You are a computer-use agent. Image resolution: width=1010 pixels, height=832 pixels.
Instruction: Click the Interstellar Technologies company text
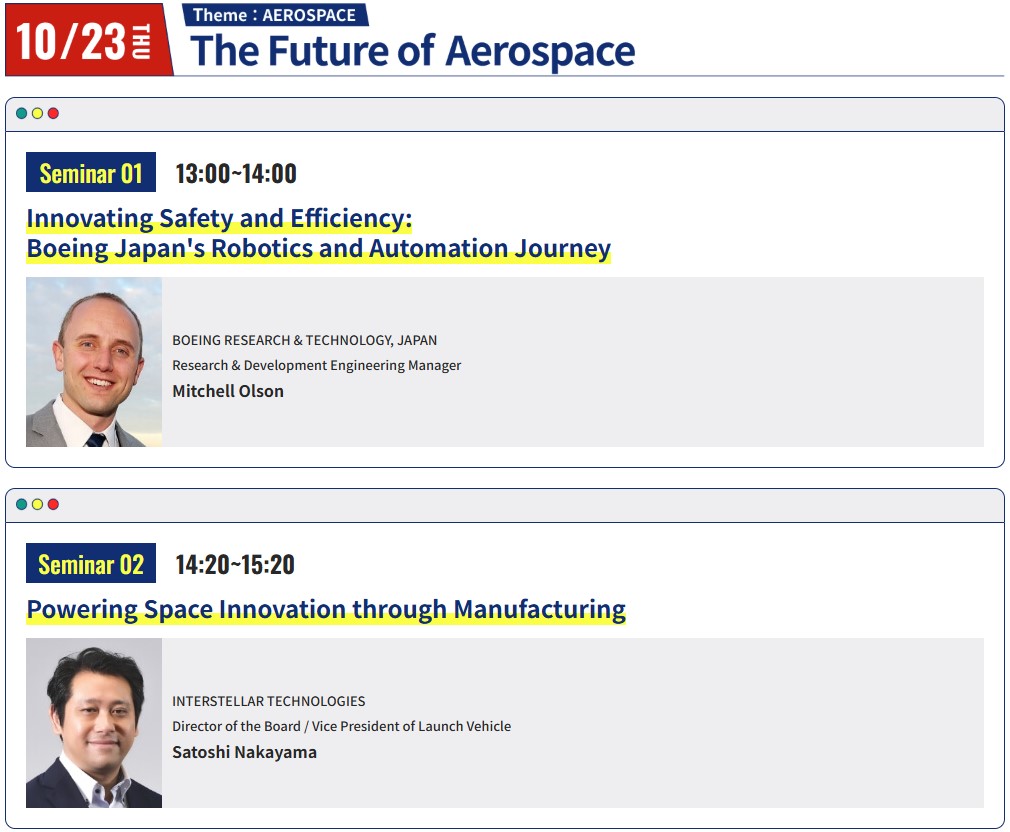(x=269, y=701)
